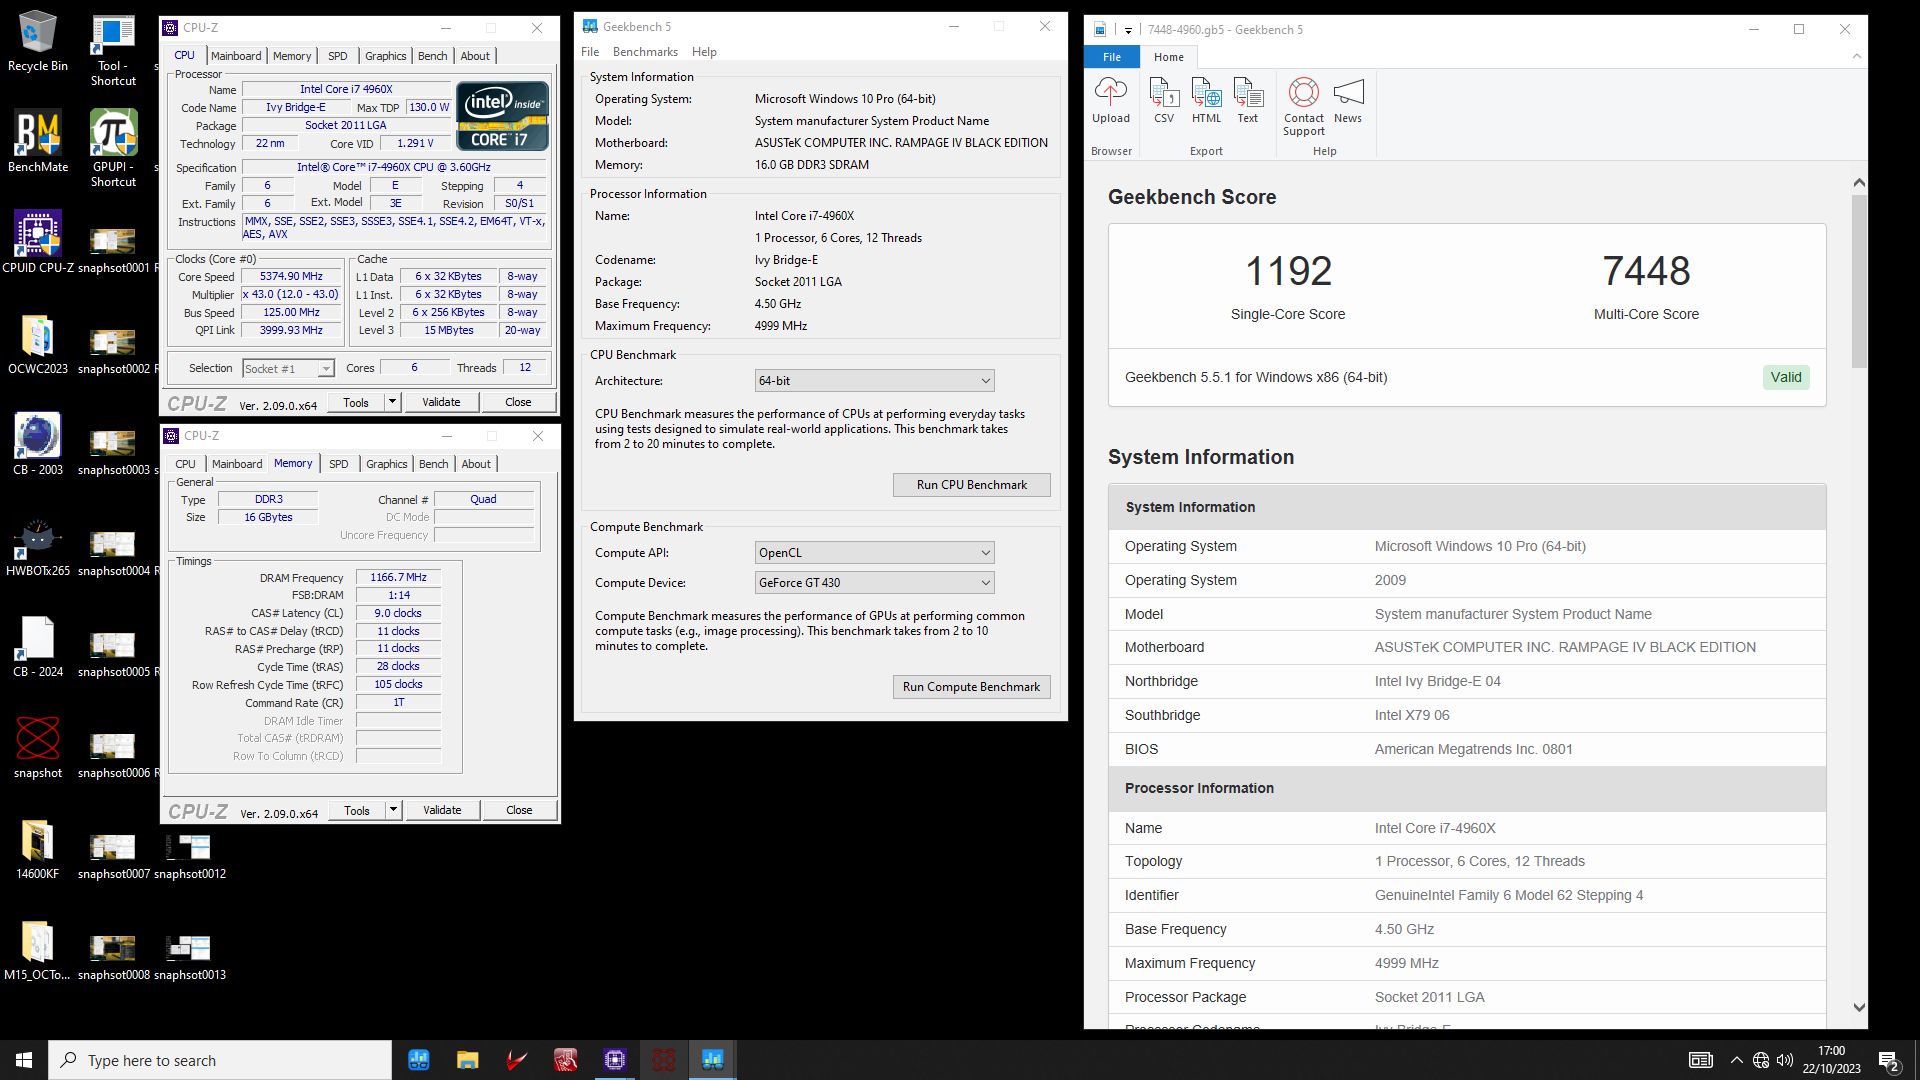The image size is (1920, 1080).
Task: Open CB - 2003 desktop icon
Action: [38, 444]
